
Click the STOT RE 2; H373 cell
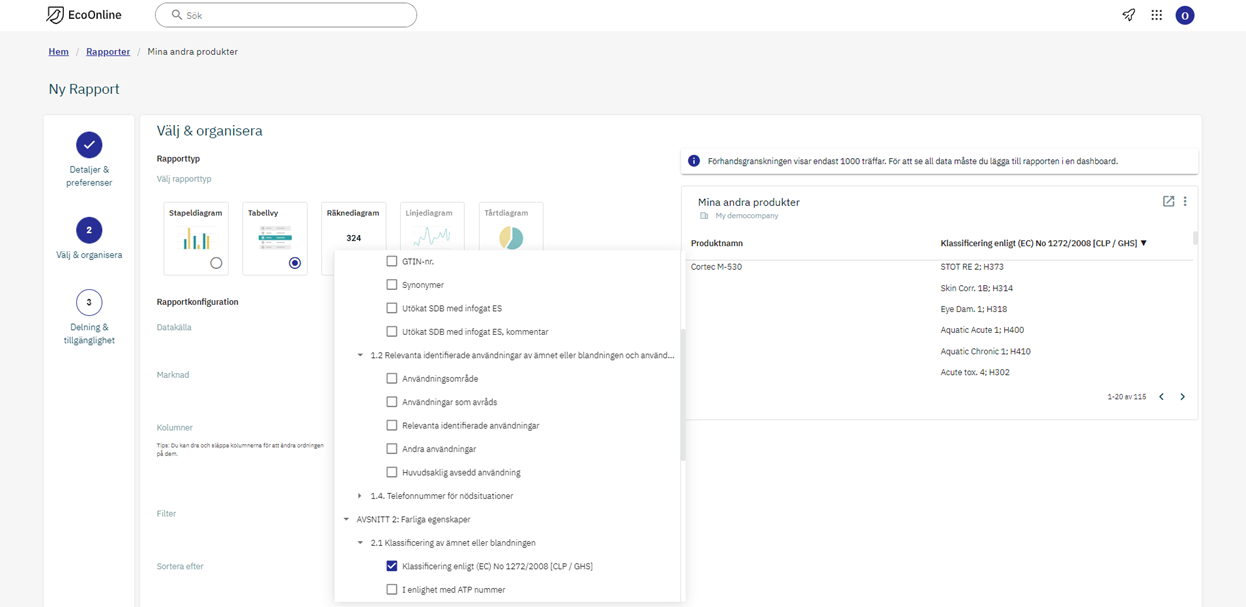click(x=974, y=267)
